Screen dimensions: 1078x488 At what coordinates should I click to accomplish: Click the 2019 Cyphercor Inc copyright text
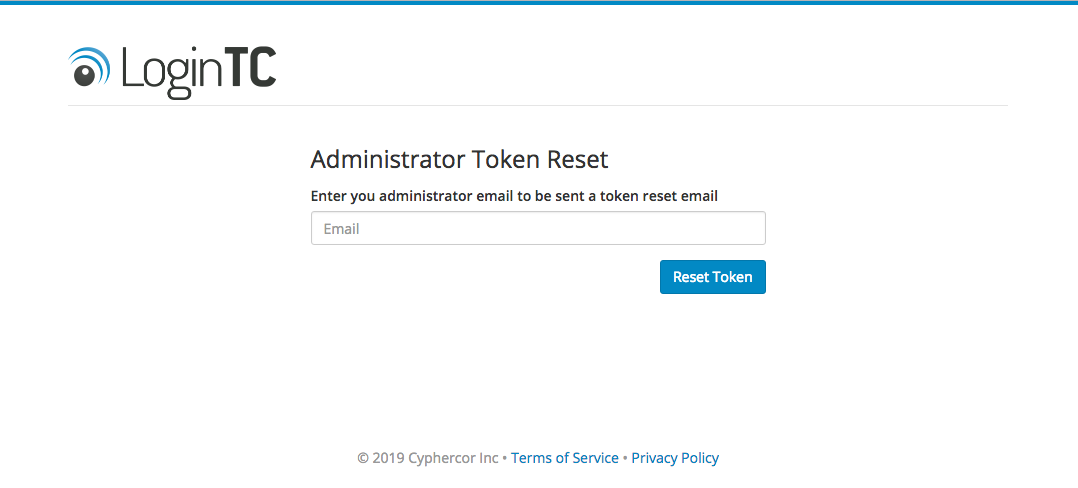click(428, 458)
